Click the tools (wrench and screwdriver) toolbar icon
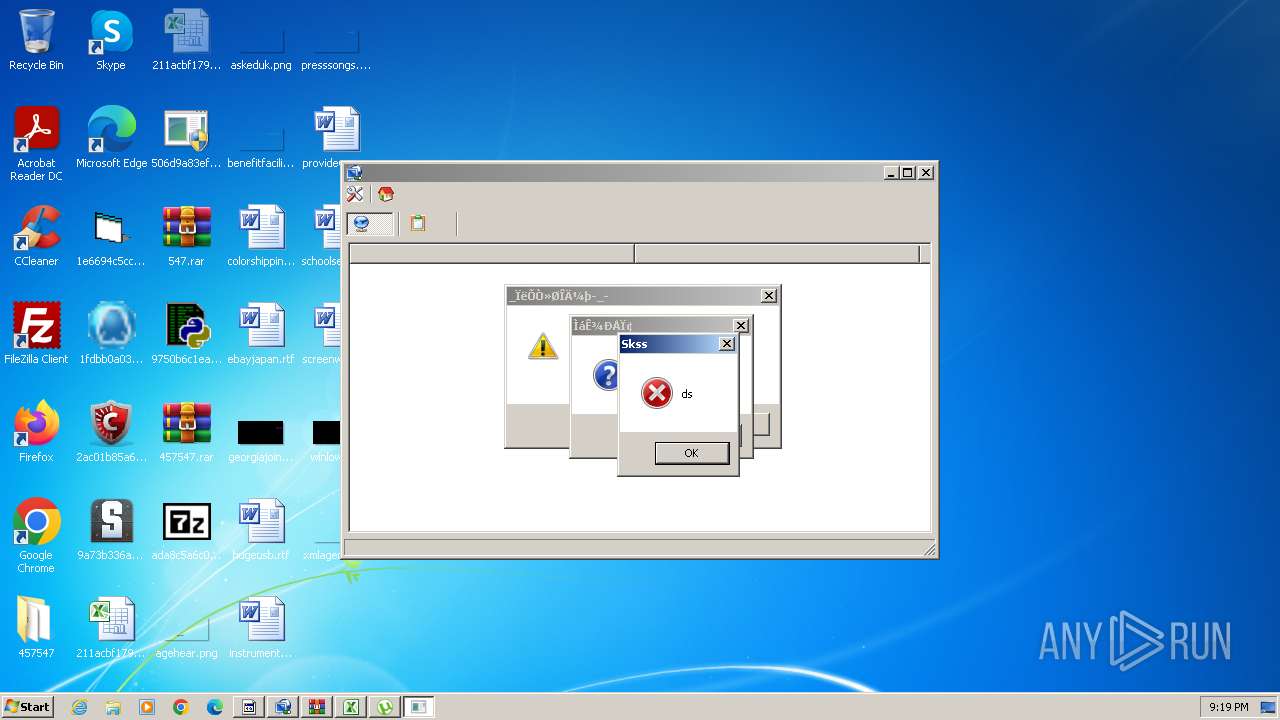This screenshot has height=720, width=1280. point(355,194)
